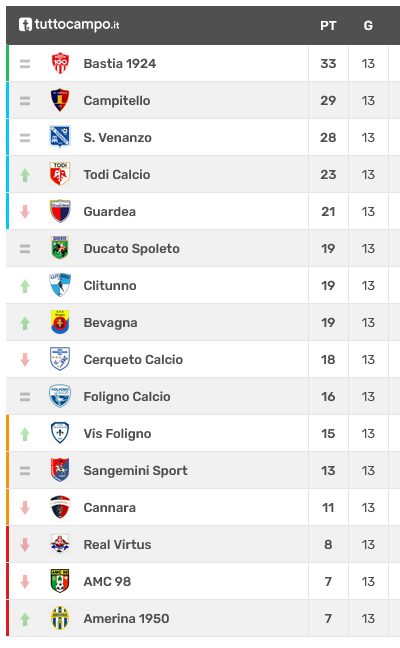
Task: Click the tuttocampo.it header text
Action: (77, 25)
